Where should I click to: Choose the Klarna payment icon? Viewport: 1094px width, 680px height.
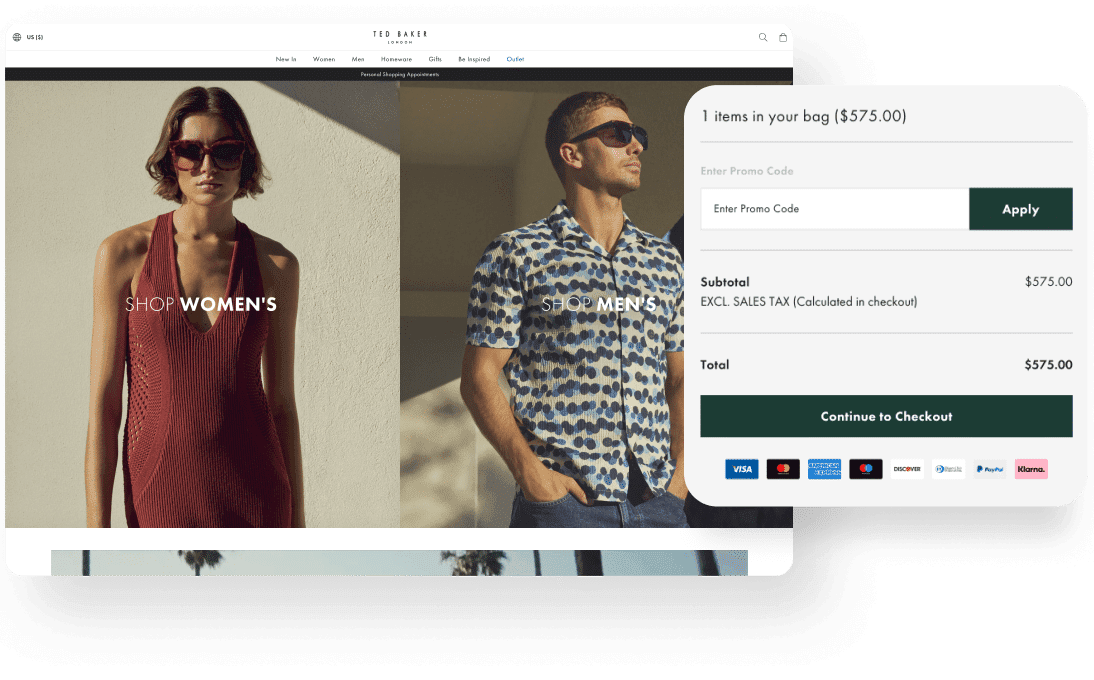[1031, 469]
